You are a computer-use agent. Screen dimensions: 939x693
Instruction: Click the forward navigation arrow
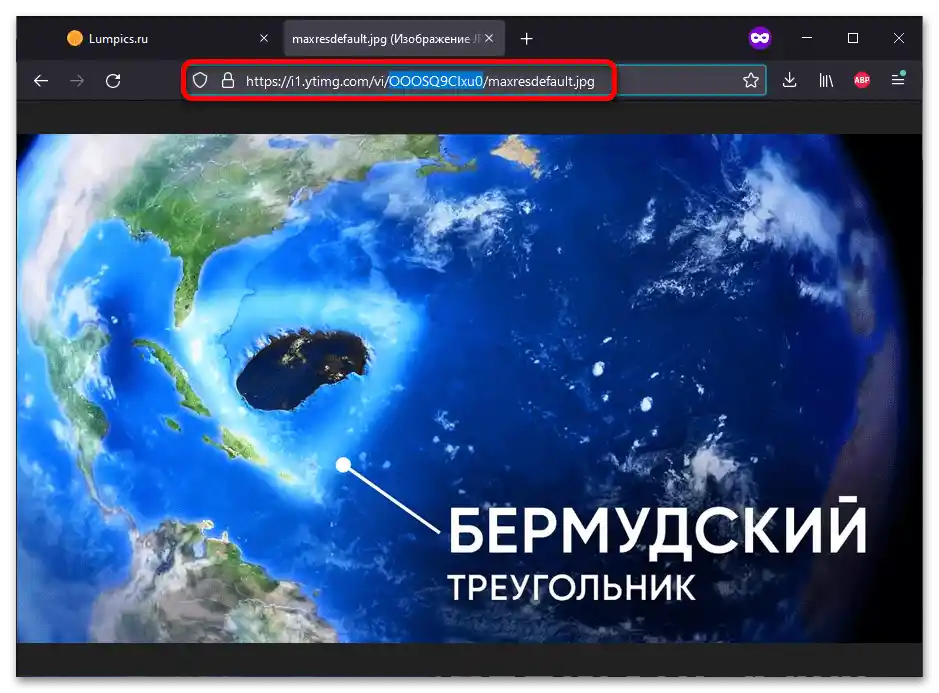(77, 81)
